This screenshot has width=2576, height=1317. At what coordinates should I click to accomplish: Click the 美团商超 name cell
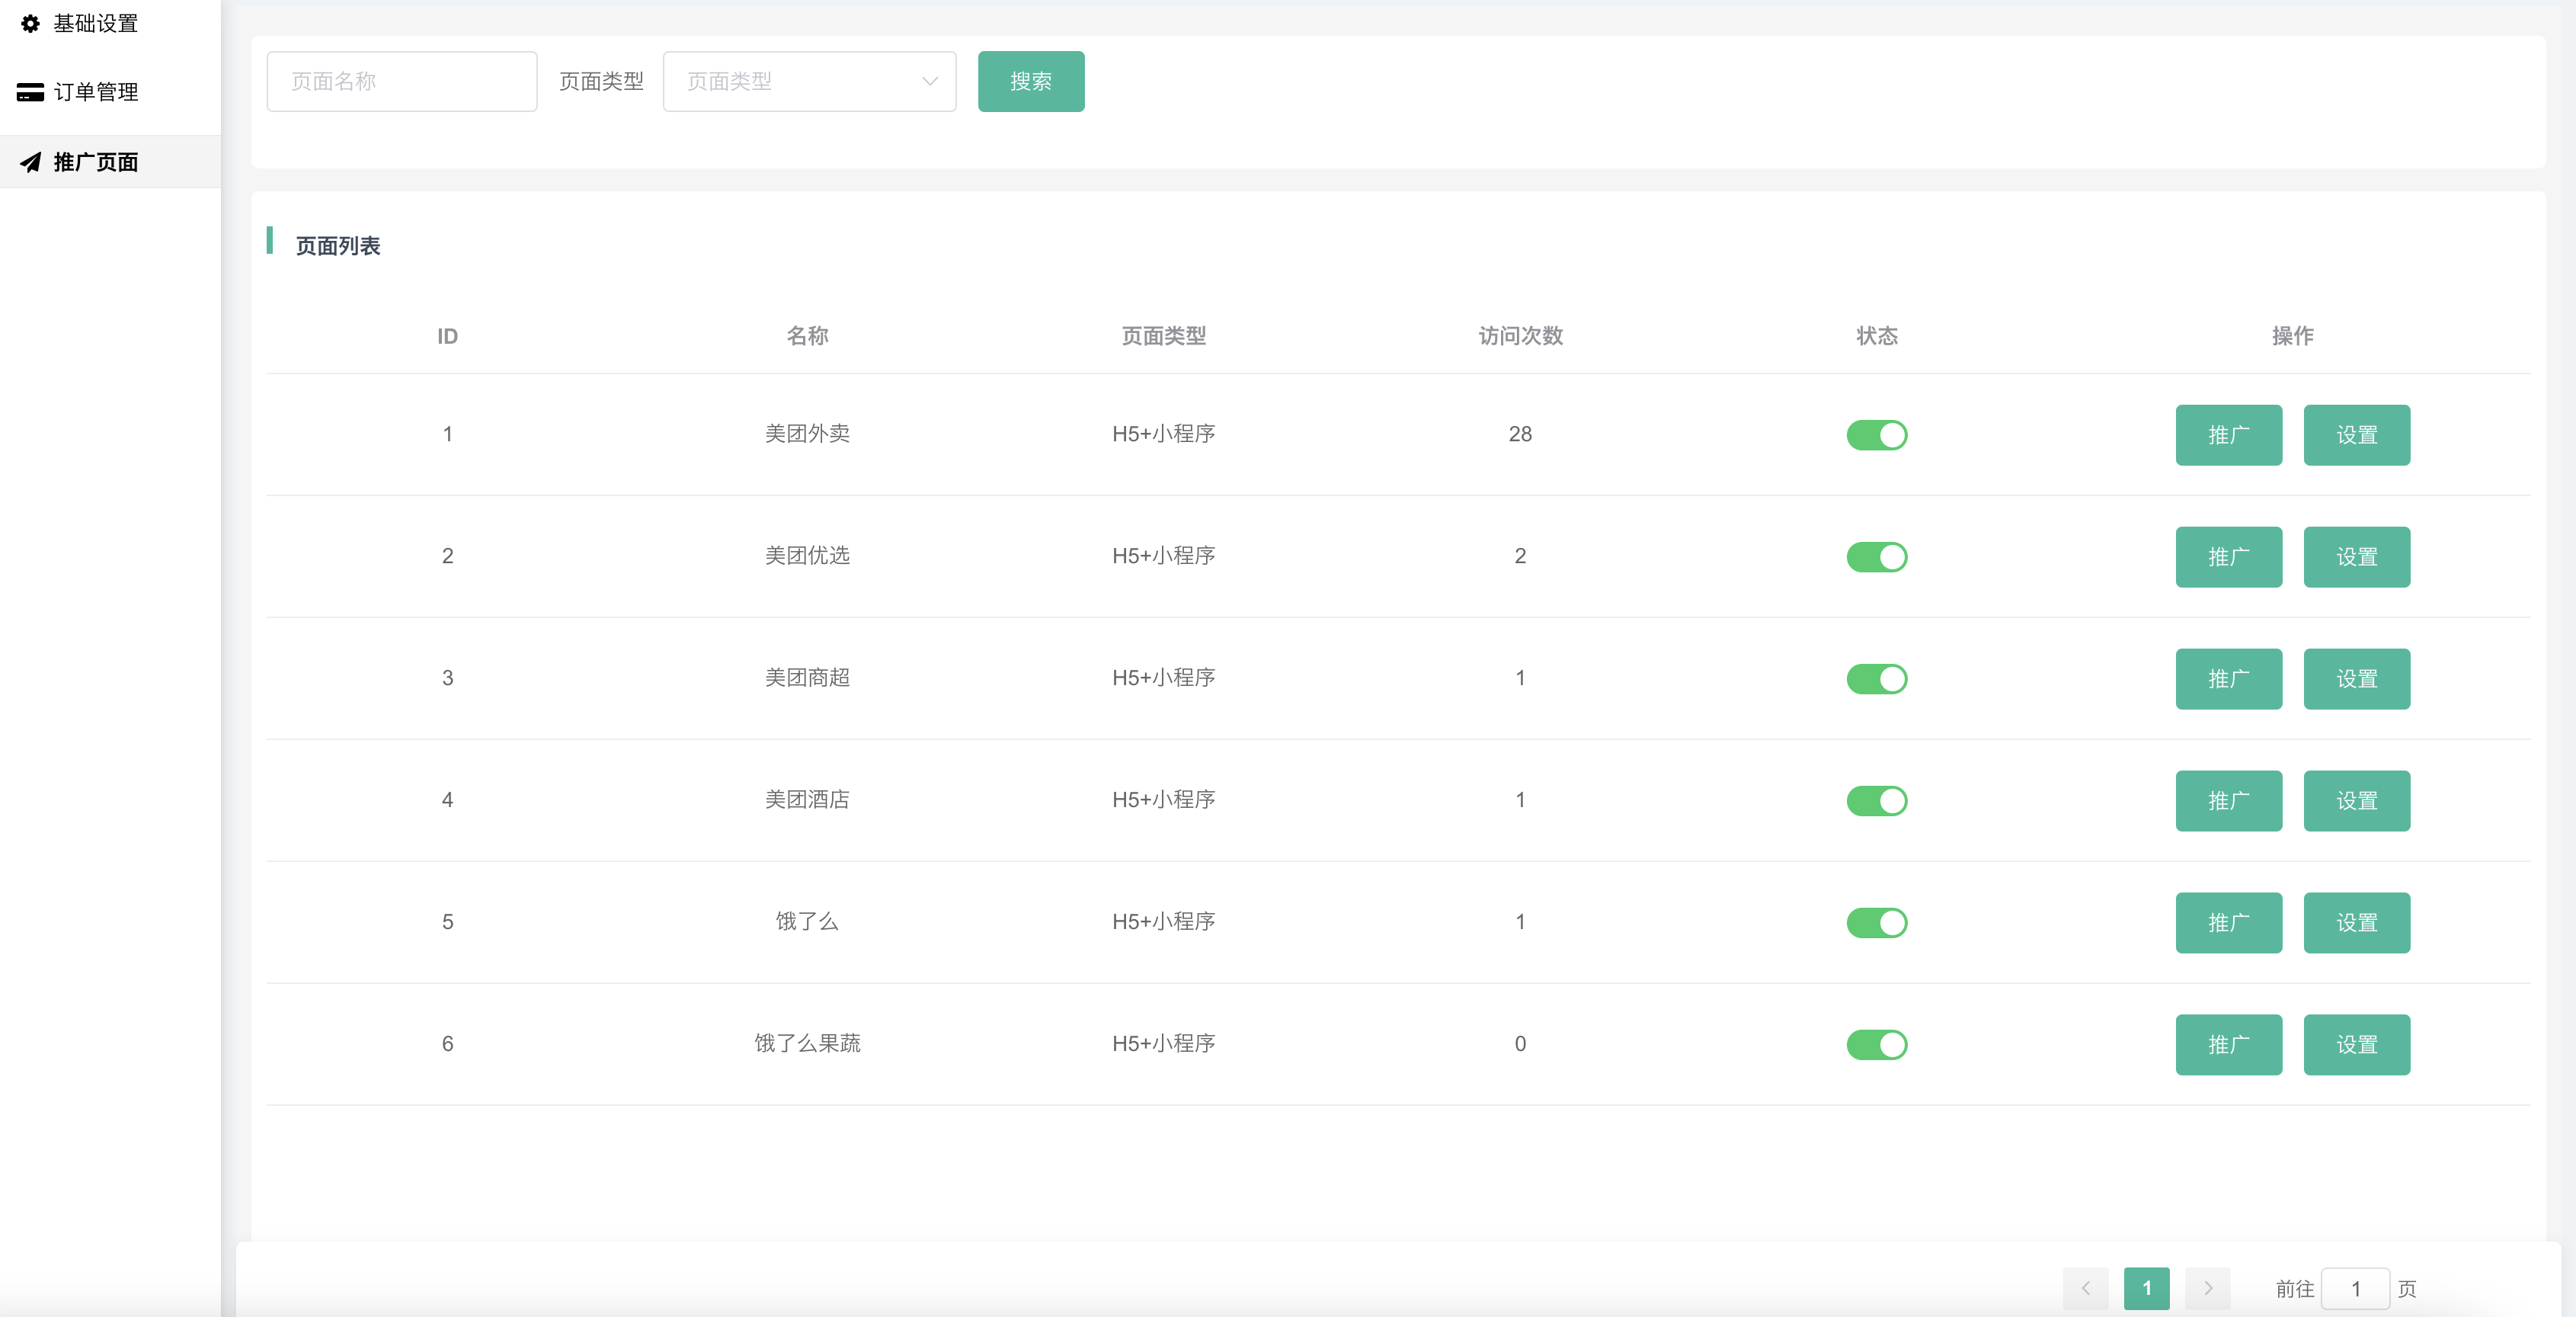(807, 678)
